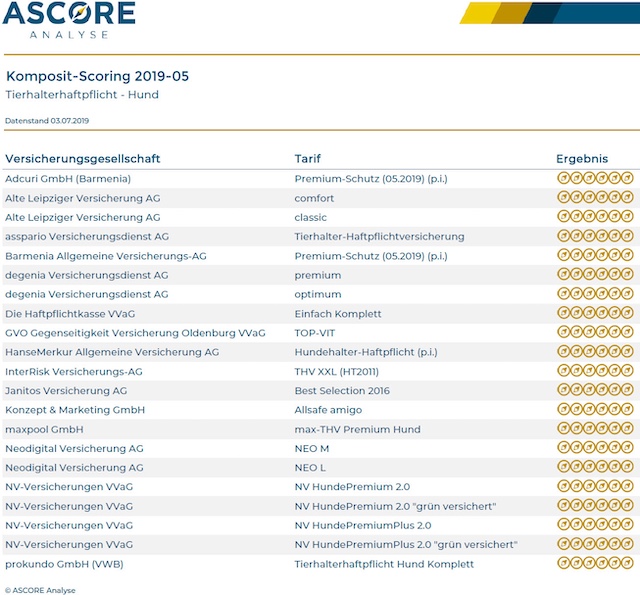
Task: Click the Allsafe amigo tariff
Action: coord(328,410)
